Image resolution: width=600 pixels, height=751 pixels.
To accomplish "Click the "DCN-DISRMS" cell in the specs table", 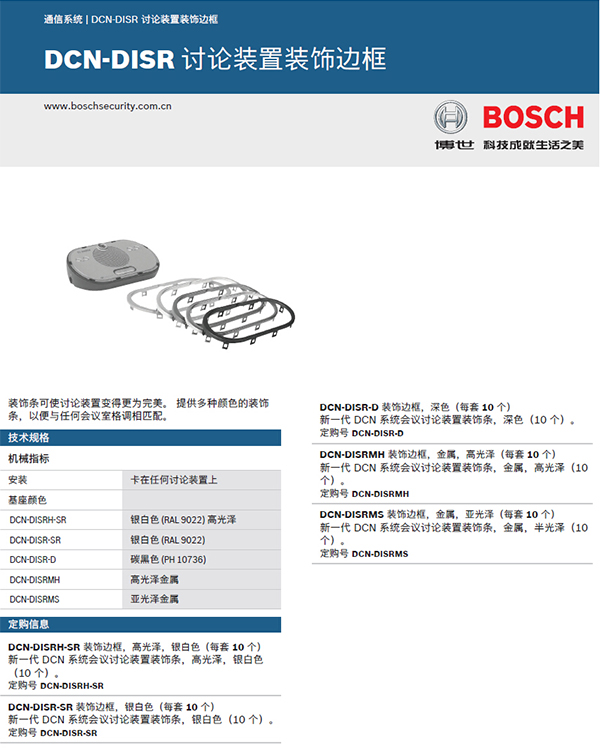I will (x=61, y=599).
